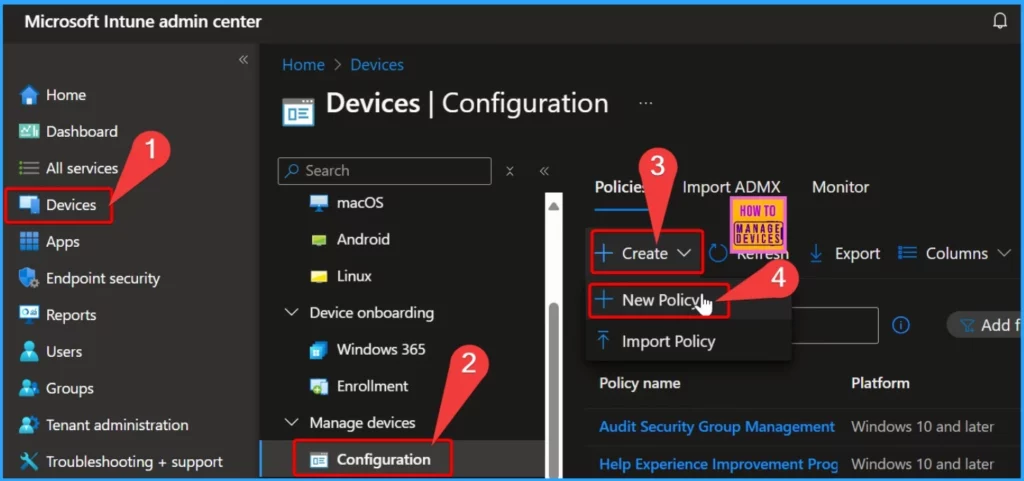Click the info icon beside the filter box

pos(901,325)
